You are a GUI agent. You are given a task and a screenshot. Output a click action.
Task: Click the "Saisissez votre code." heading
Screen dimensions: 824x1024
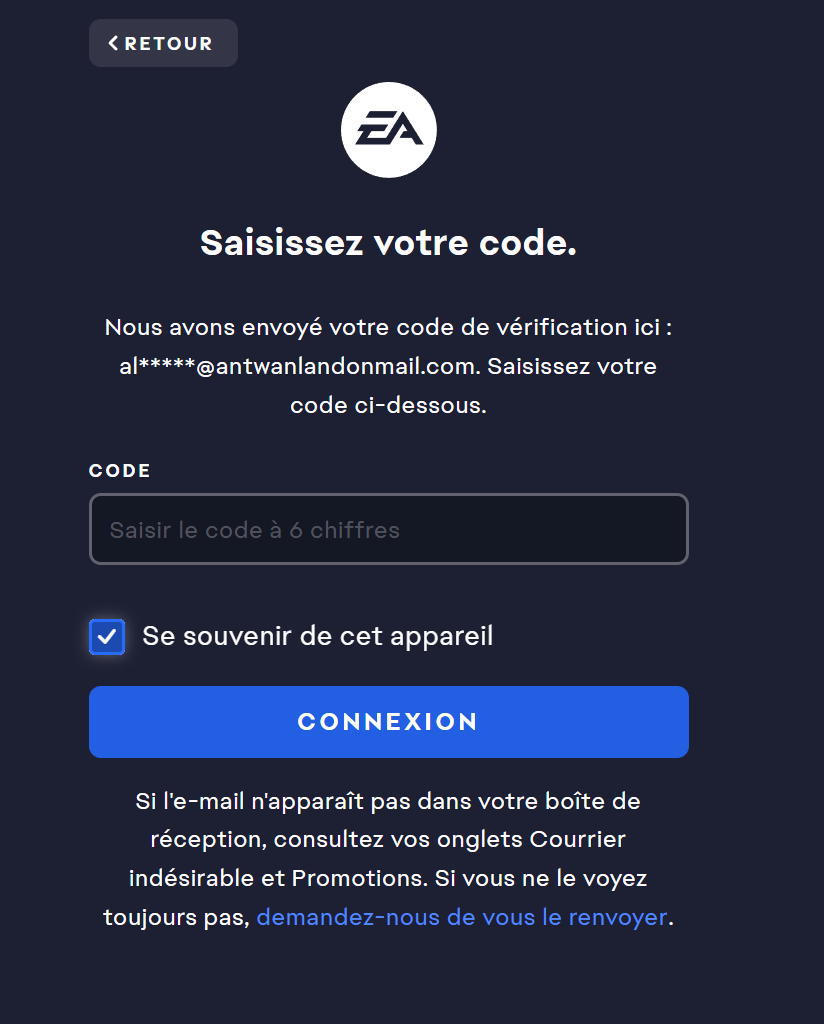click(388, 243)
